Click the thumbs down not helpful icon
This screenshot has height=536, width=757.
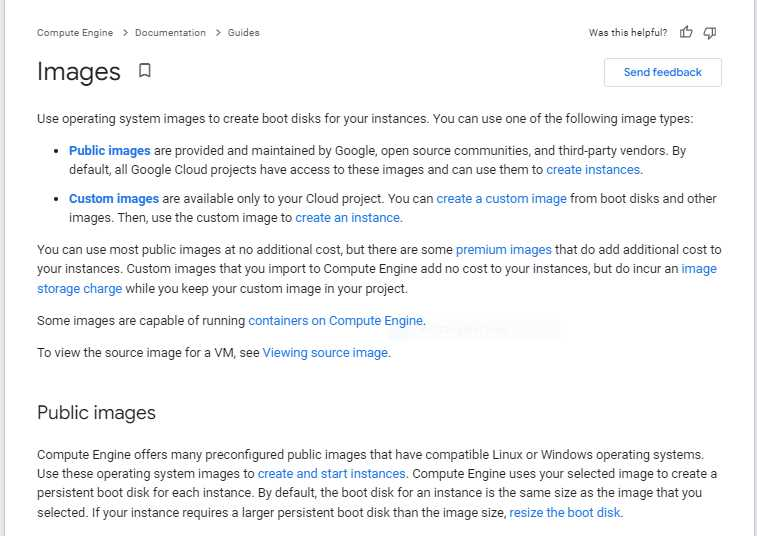(x=710, y=33)
